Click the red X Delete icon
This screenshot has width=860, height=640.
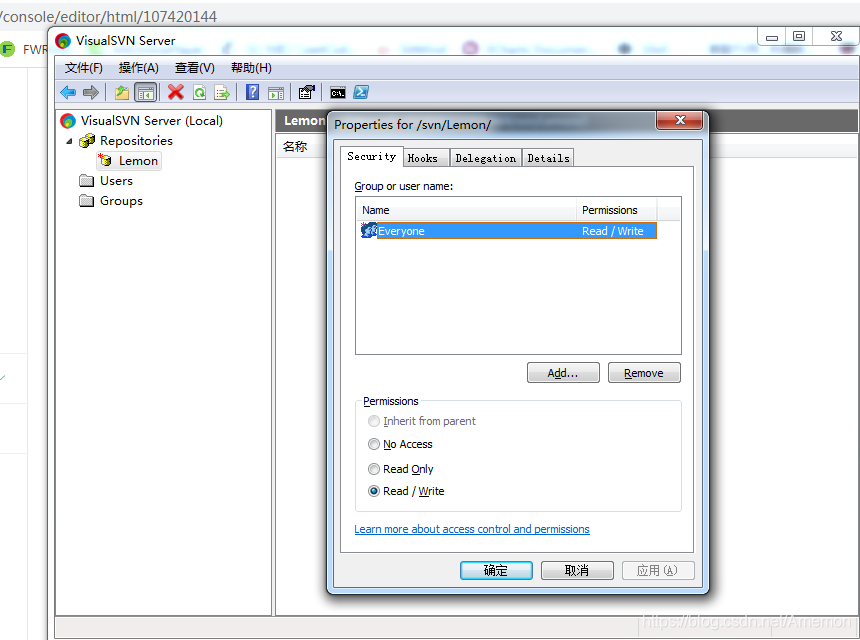tap(176, 92)
